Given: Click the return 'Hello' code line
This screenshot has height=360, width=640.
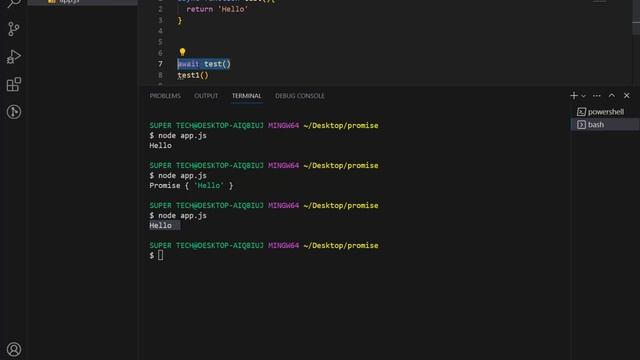Looking at the screenshot, I should [217, 9].
